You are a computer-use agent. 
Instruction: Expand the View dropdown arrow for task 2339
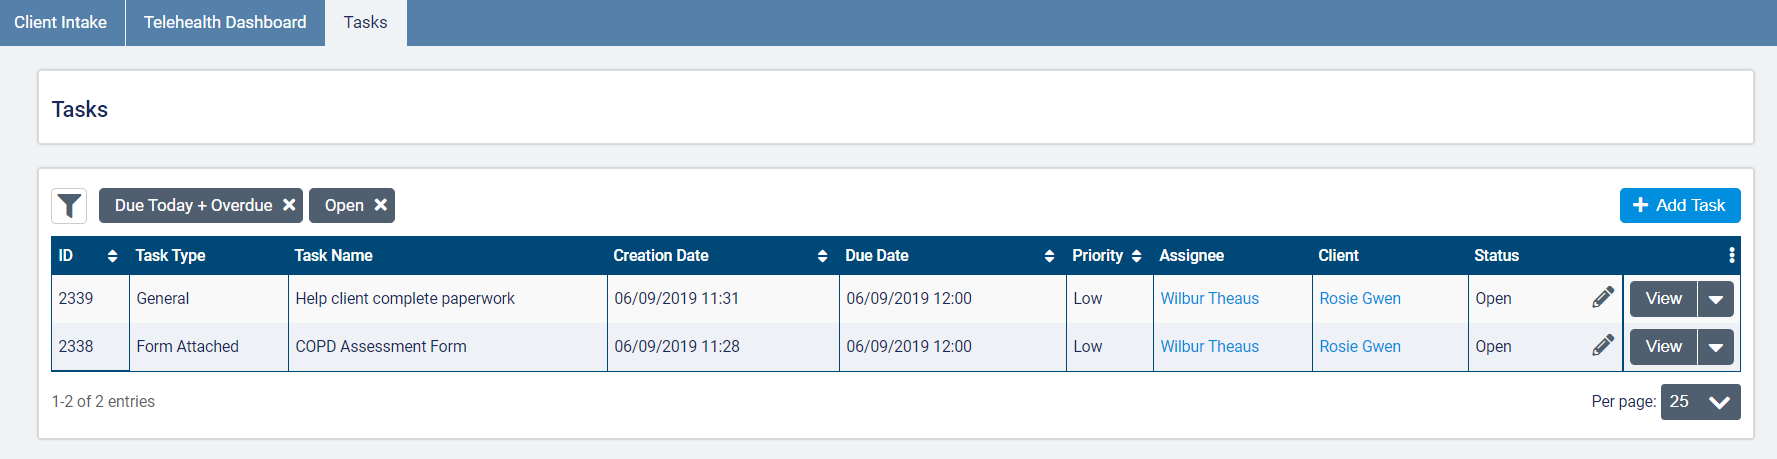(1716, 299)
